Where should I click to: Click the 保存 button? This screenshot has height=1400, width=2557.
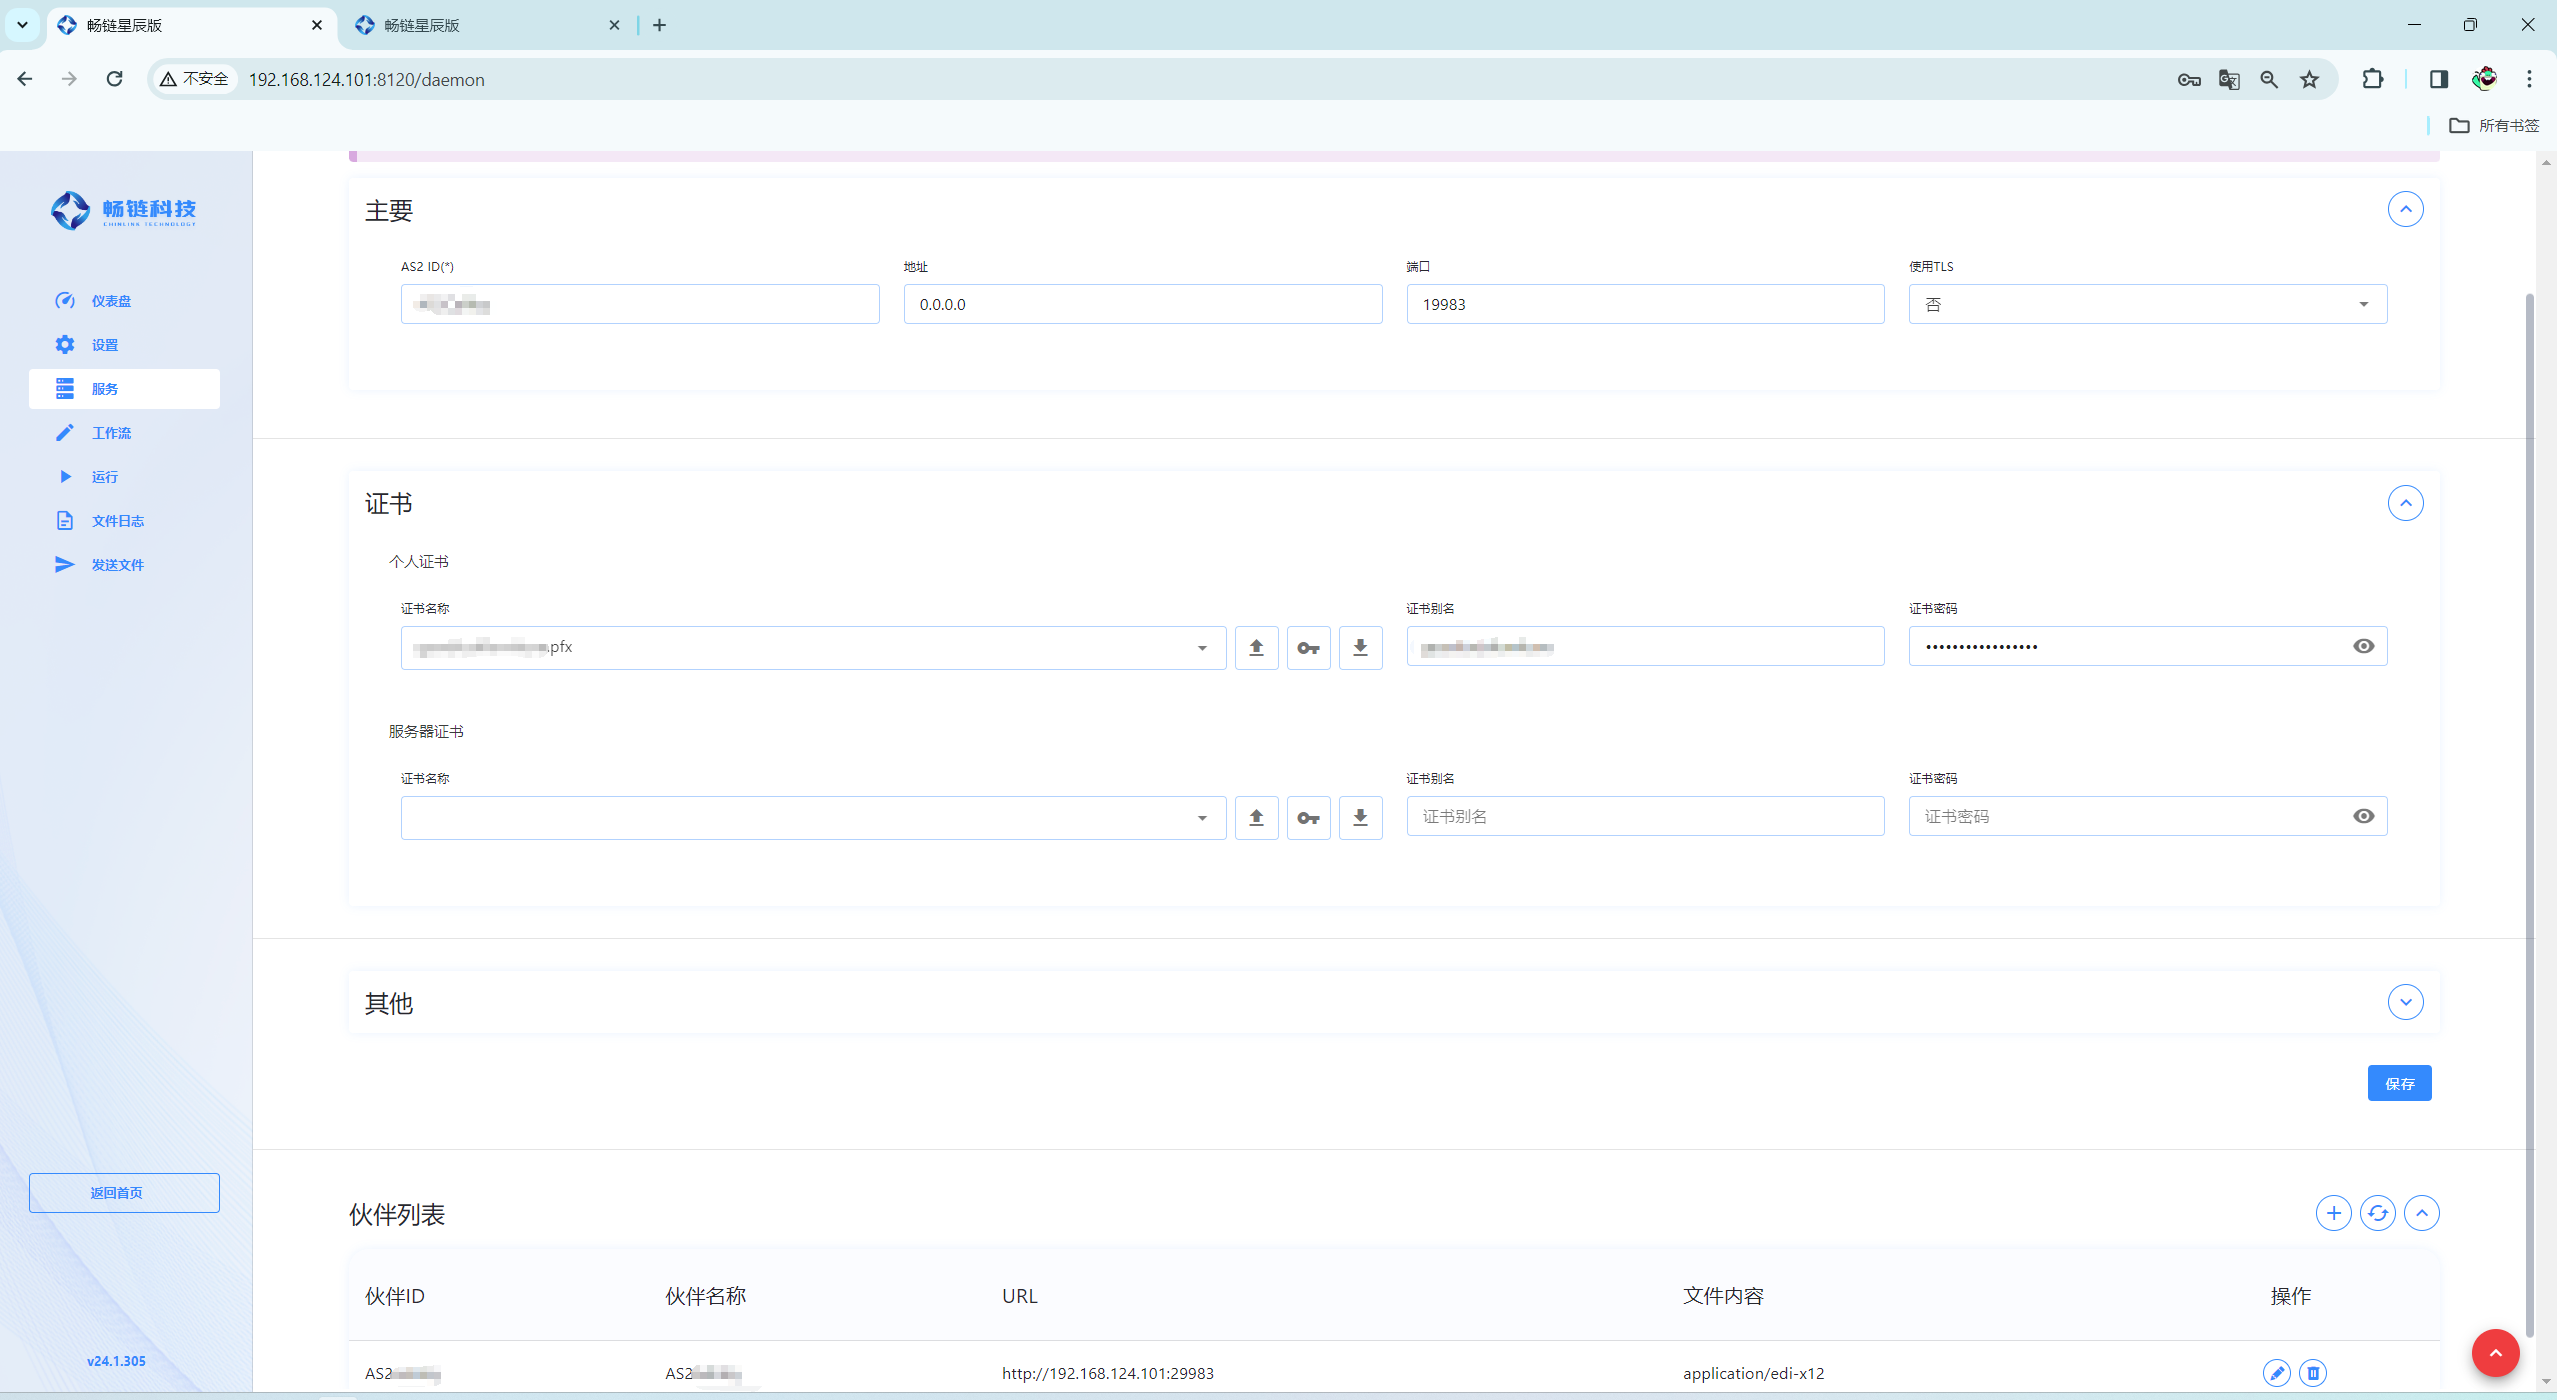pyautogui.click(x=2399, y=1083)
